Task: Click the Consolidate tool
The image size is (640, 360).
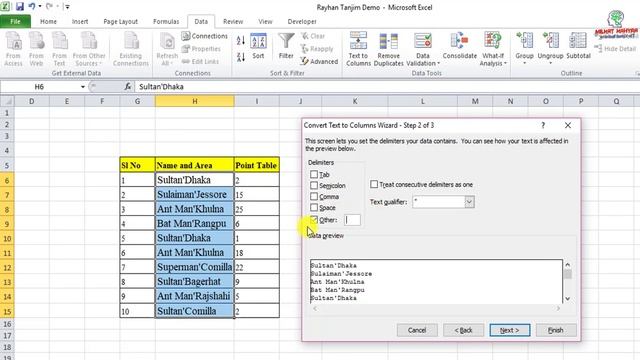Action: point(460,46)
